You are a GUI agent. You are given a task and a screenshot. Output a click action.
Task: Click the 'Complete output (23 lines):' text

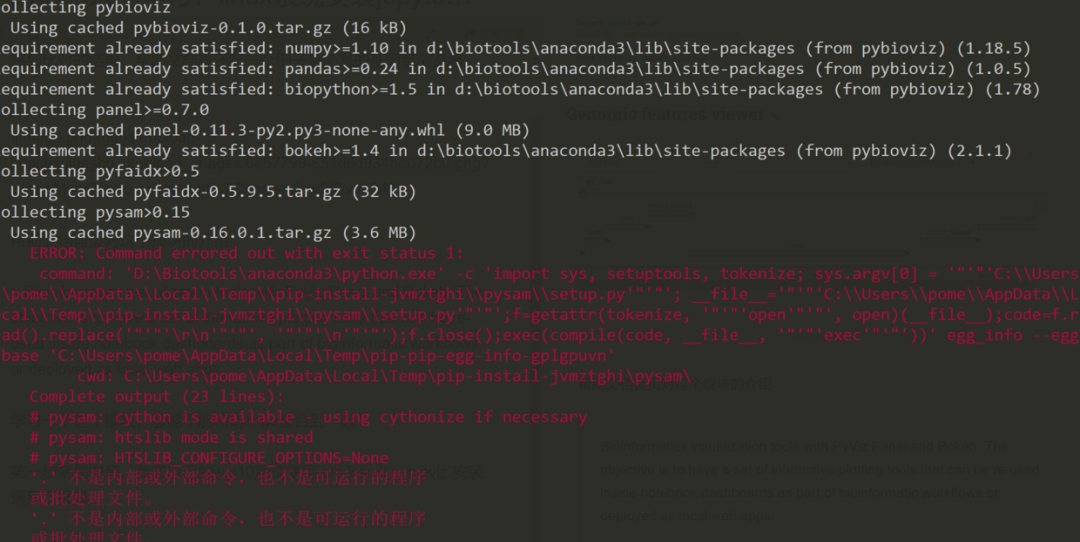[156, 397]
